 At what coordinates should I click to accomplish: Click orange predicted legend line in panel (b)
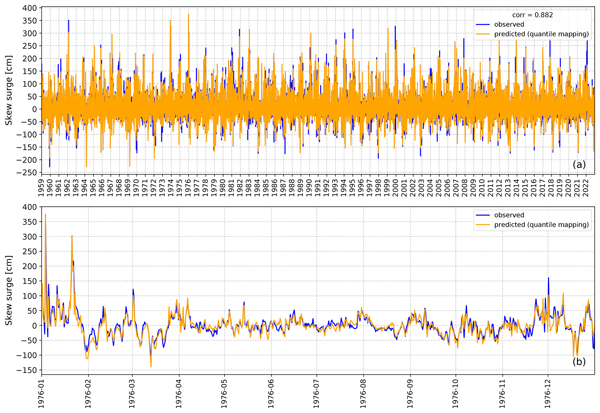tap(483, 225)
